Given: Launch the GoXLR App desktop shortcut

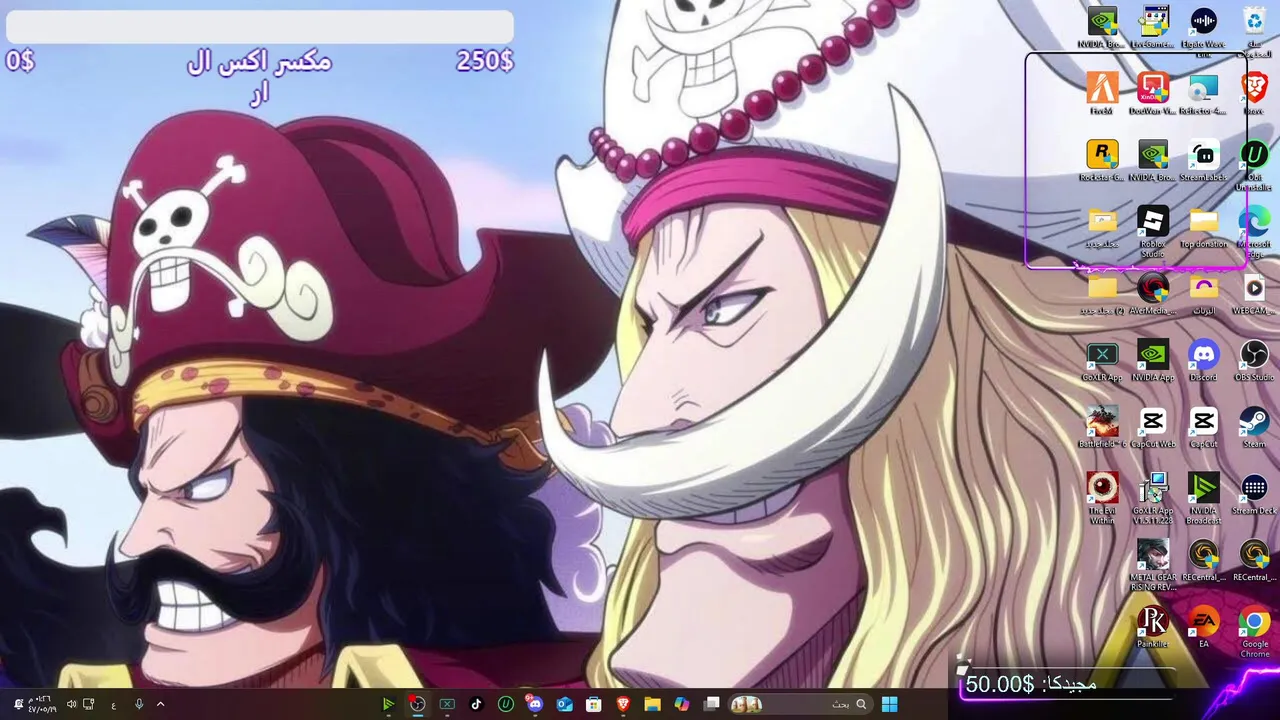Looking at the screenshot, I should [1102, 360].
